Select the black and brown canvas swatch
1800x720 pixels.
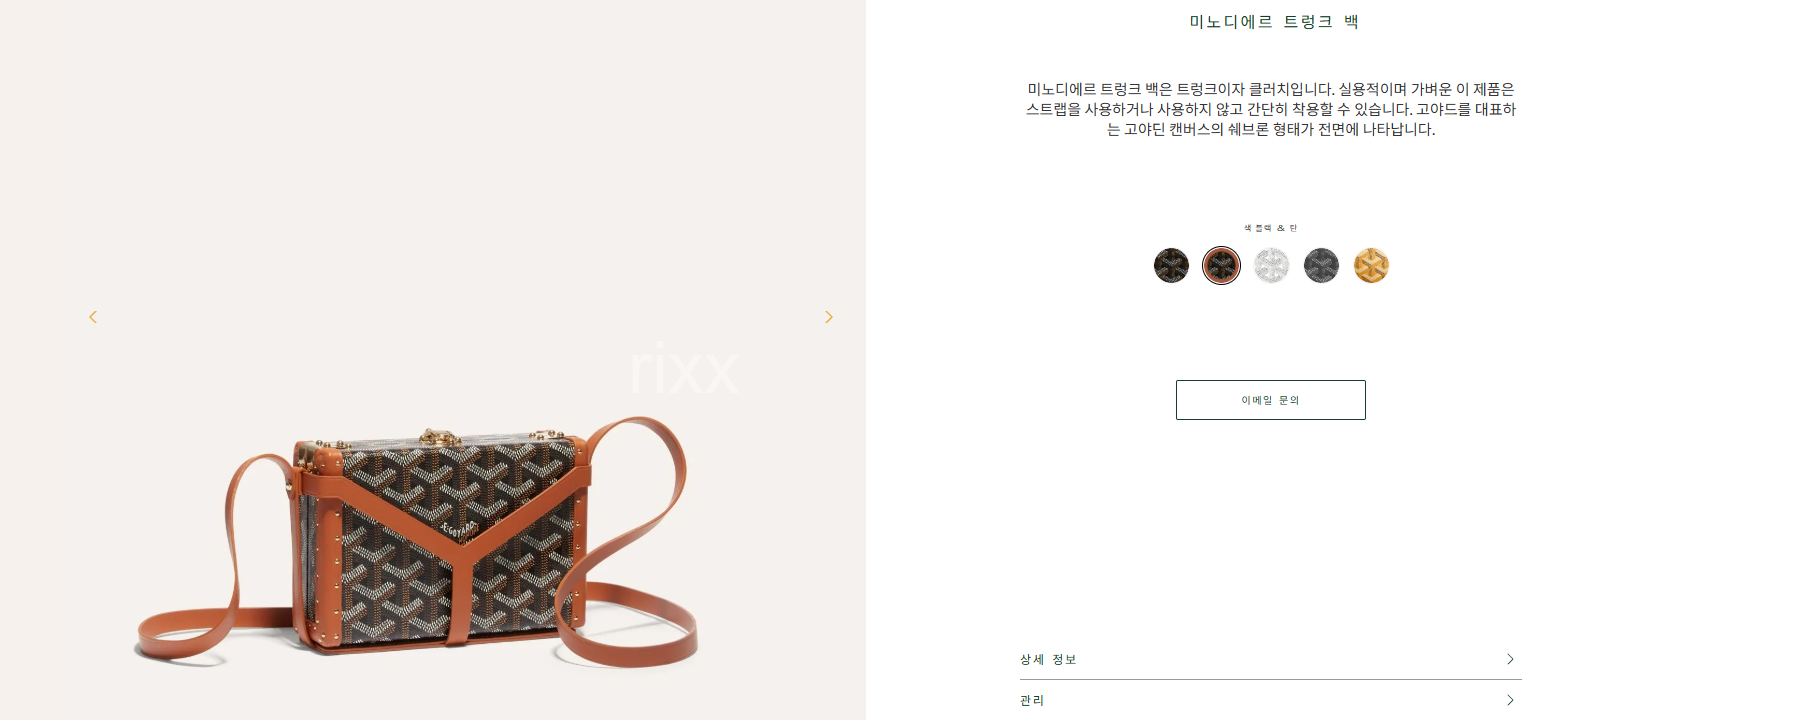click(x=1171, y=266)
